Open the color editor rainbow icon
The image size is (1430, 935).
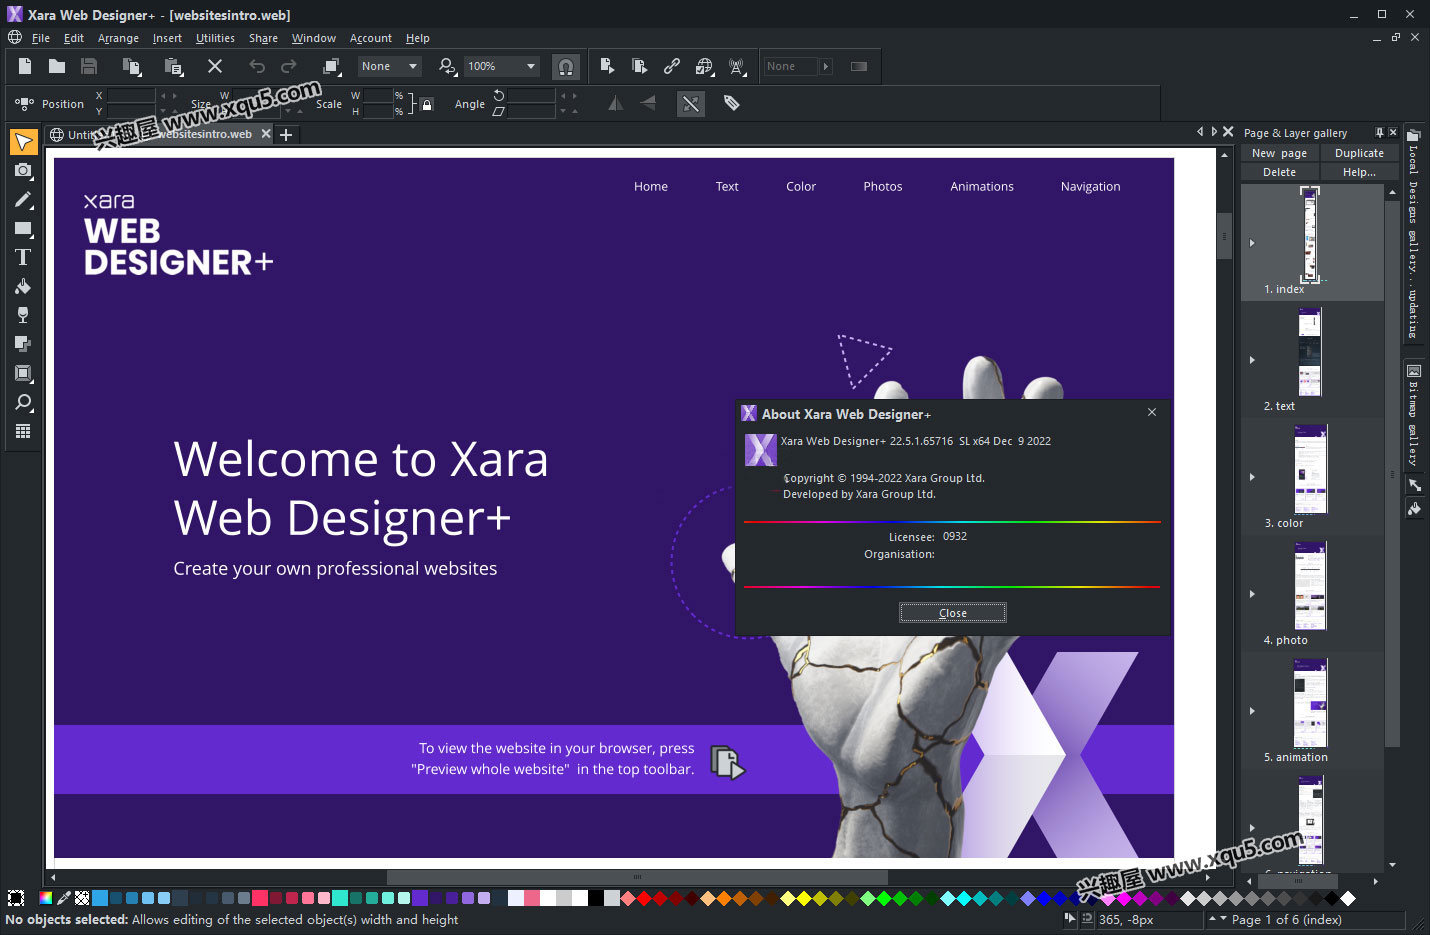tap(46, 898)
